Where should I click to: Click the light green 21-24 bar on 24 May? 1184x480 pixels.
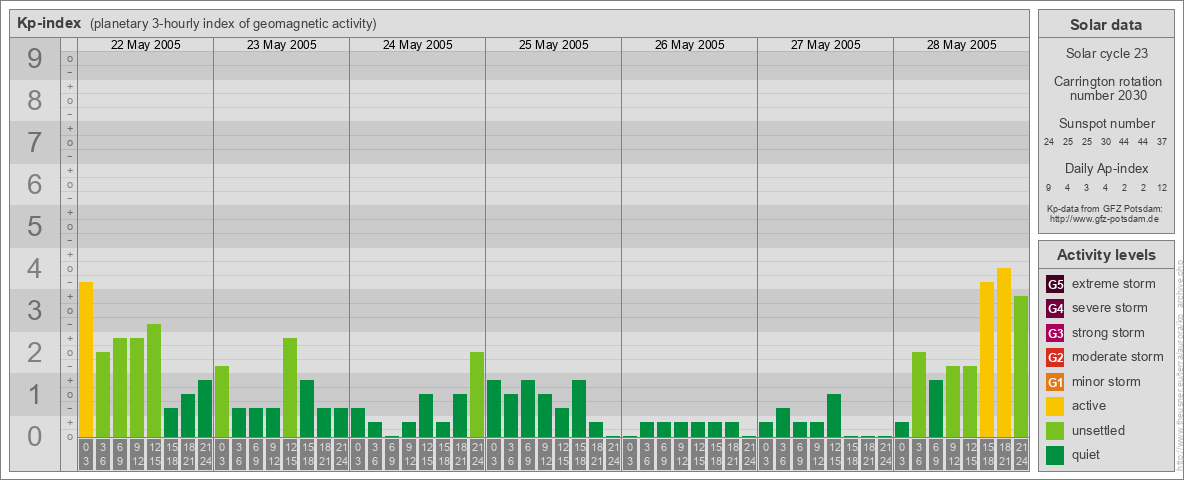(476, 395)
